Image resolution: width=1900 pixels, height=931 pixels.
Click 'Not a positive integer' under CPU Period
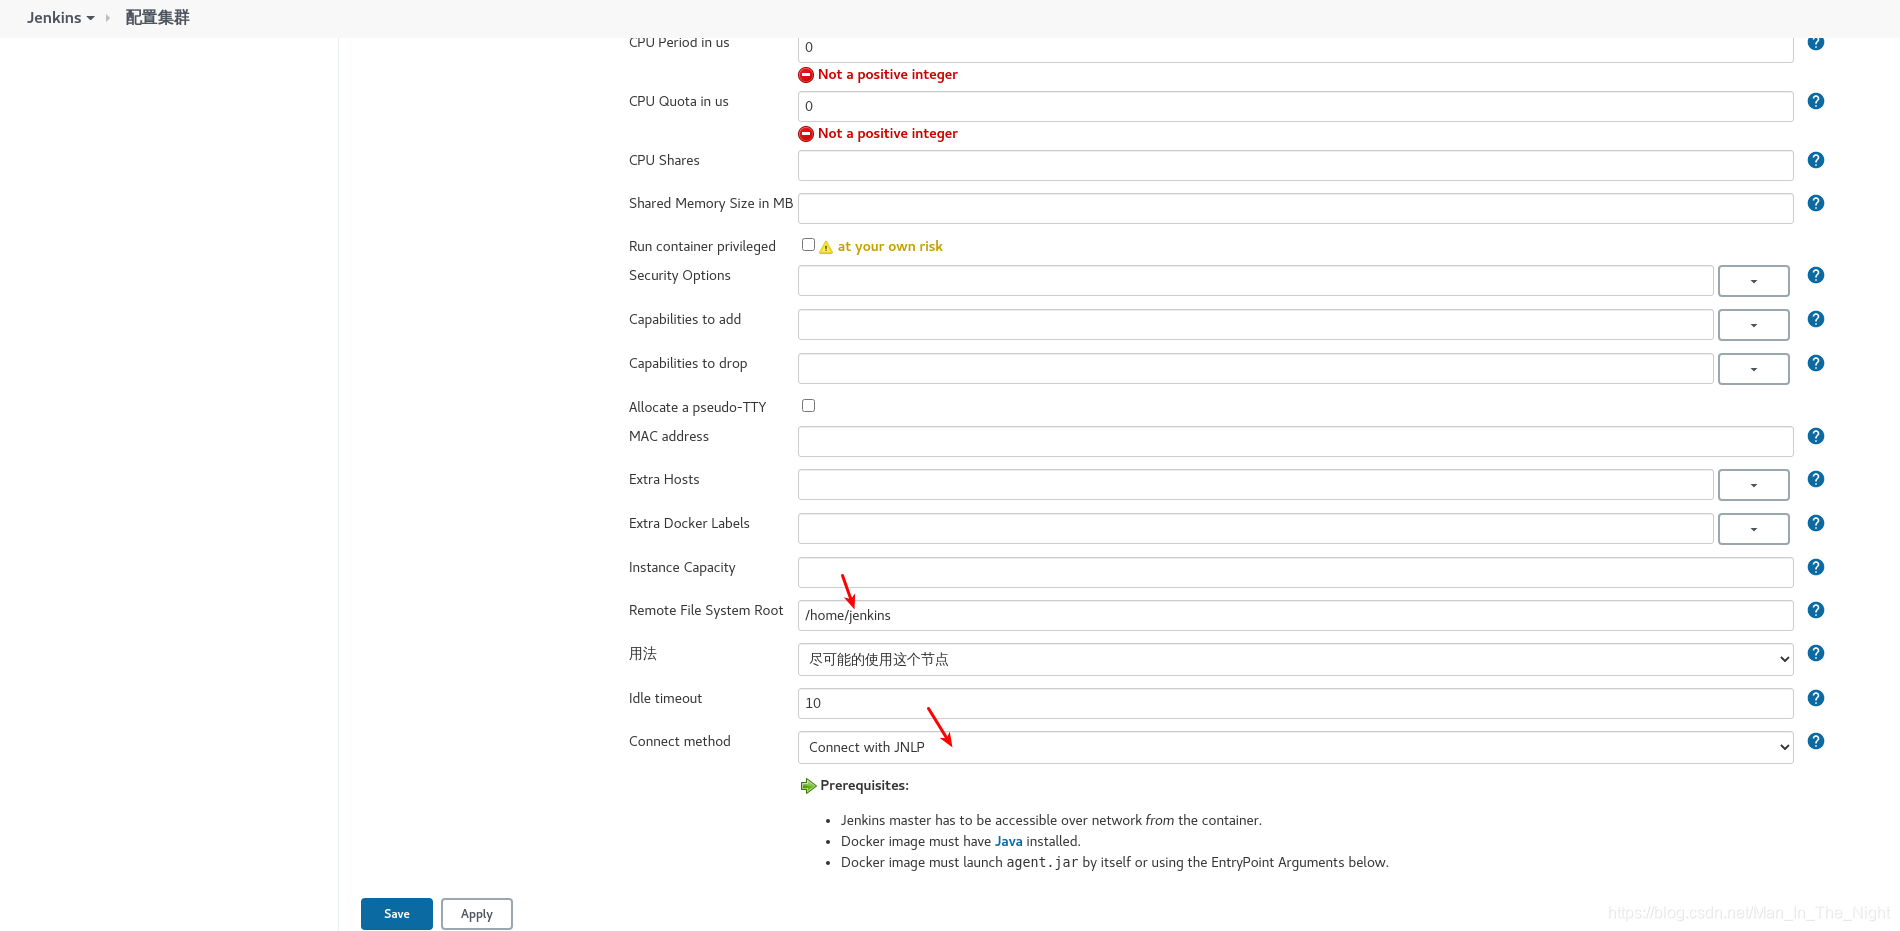[887, 75]
